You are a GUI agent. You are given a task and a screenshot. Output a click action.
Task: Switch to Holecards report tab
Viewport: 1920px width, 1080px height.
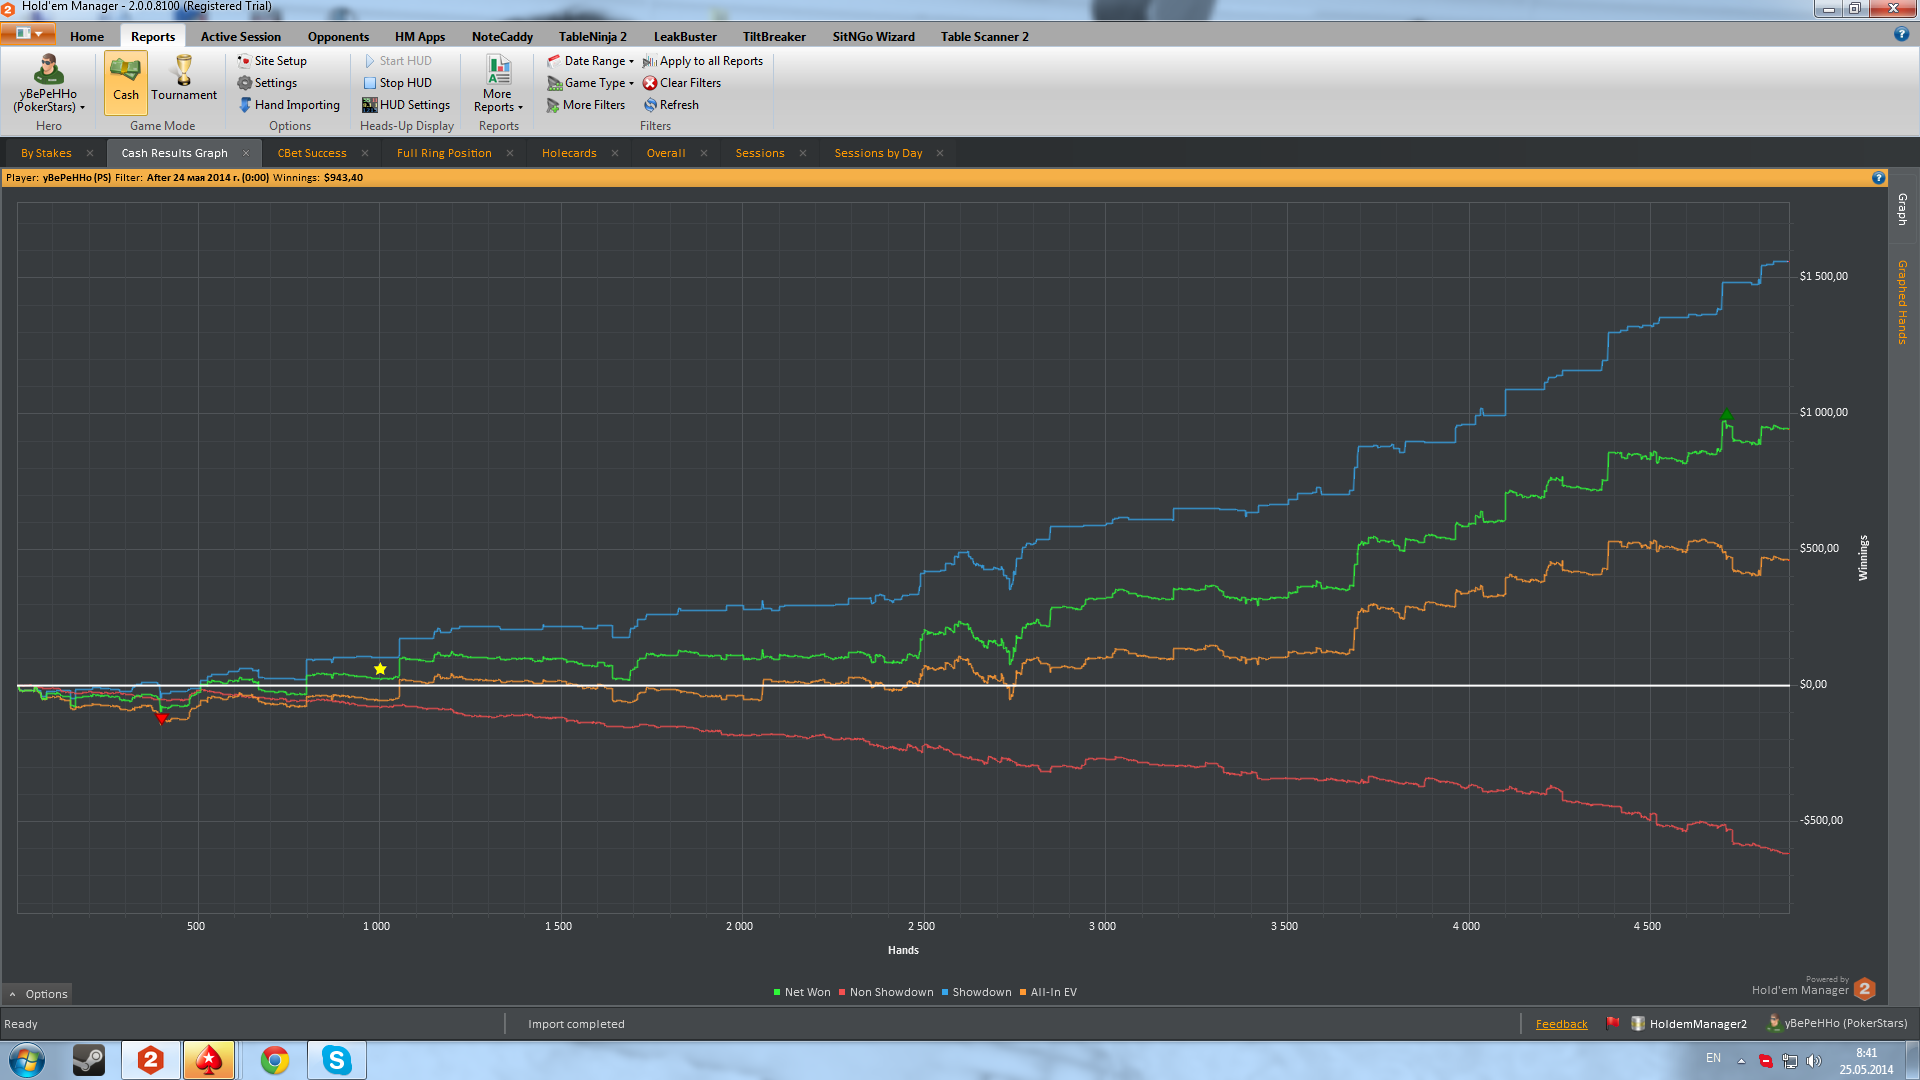(x=569, y=153)
